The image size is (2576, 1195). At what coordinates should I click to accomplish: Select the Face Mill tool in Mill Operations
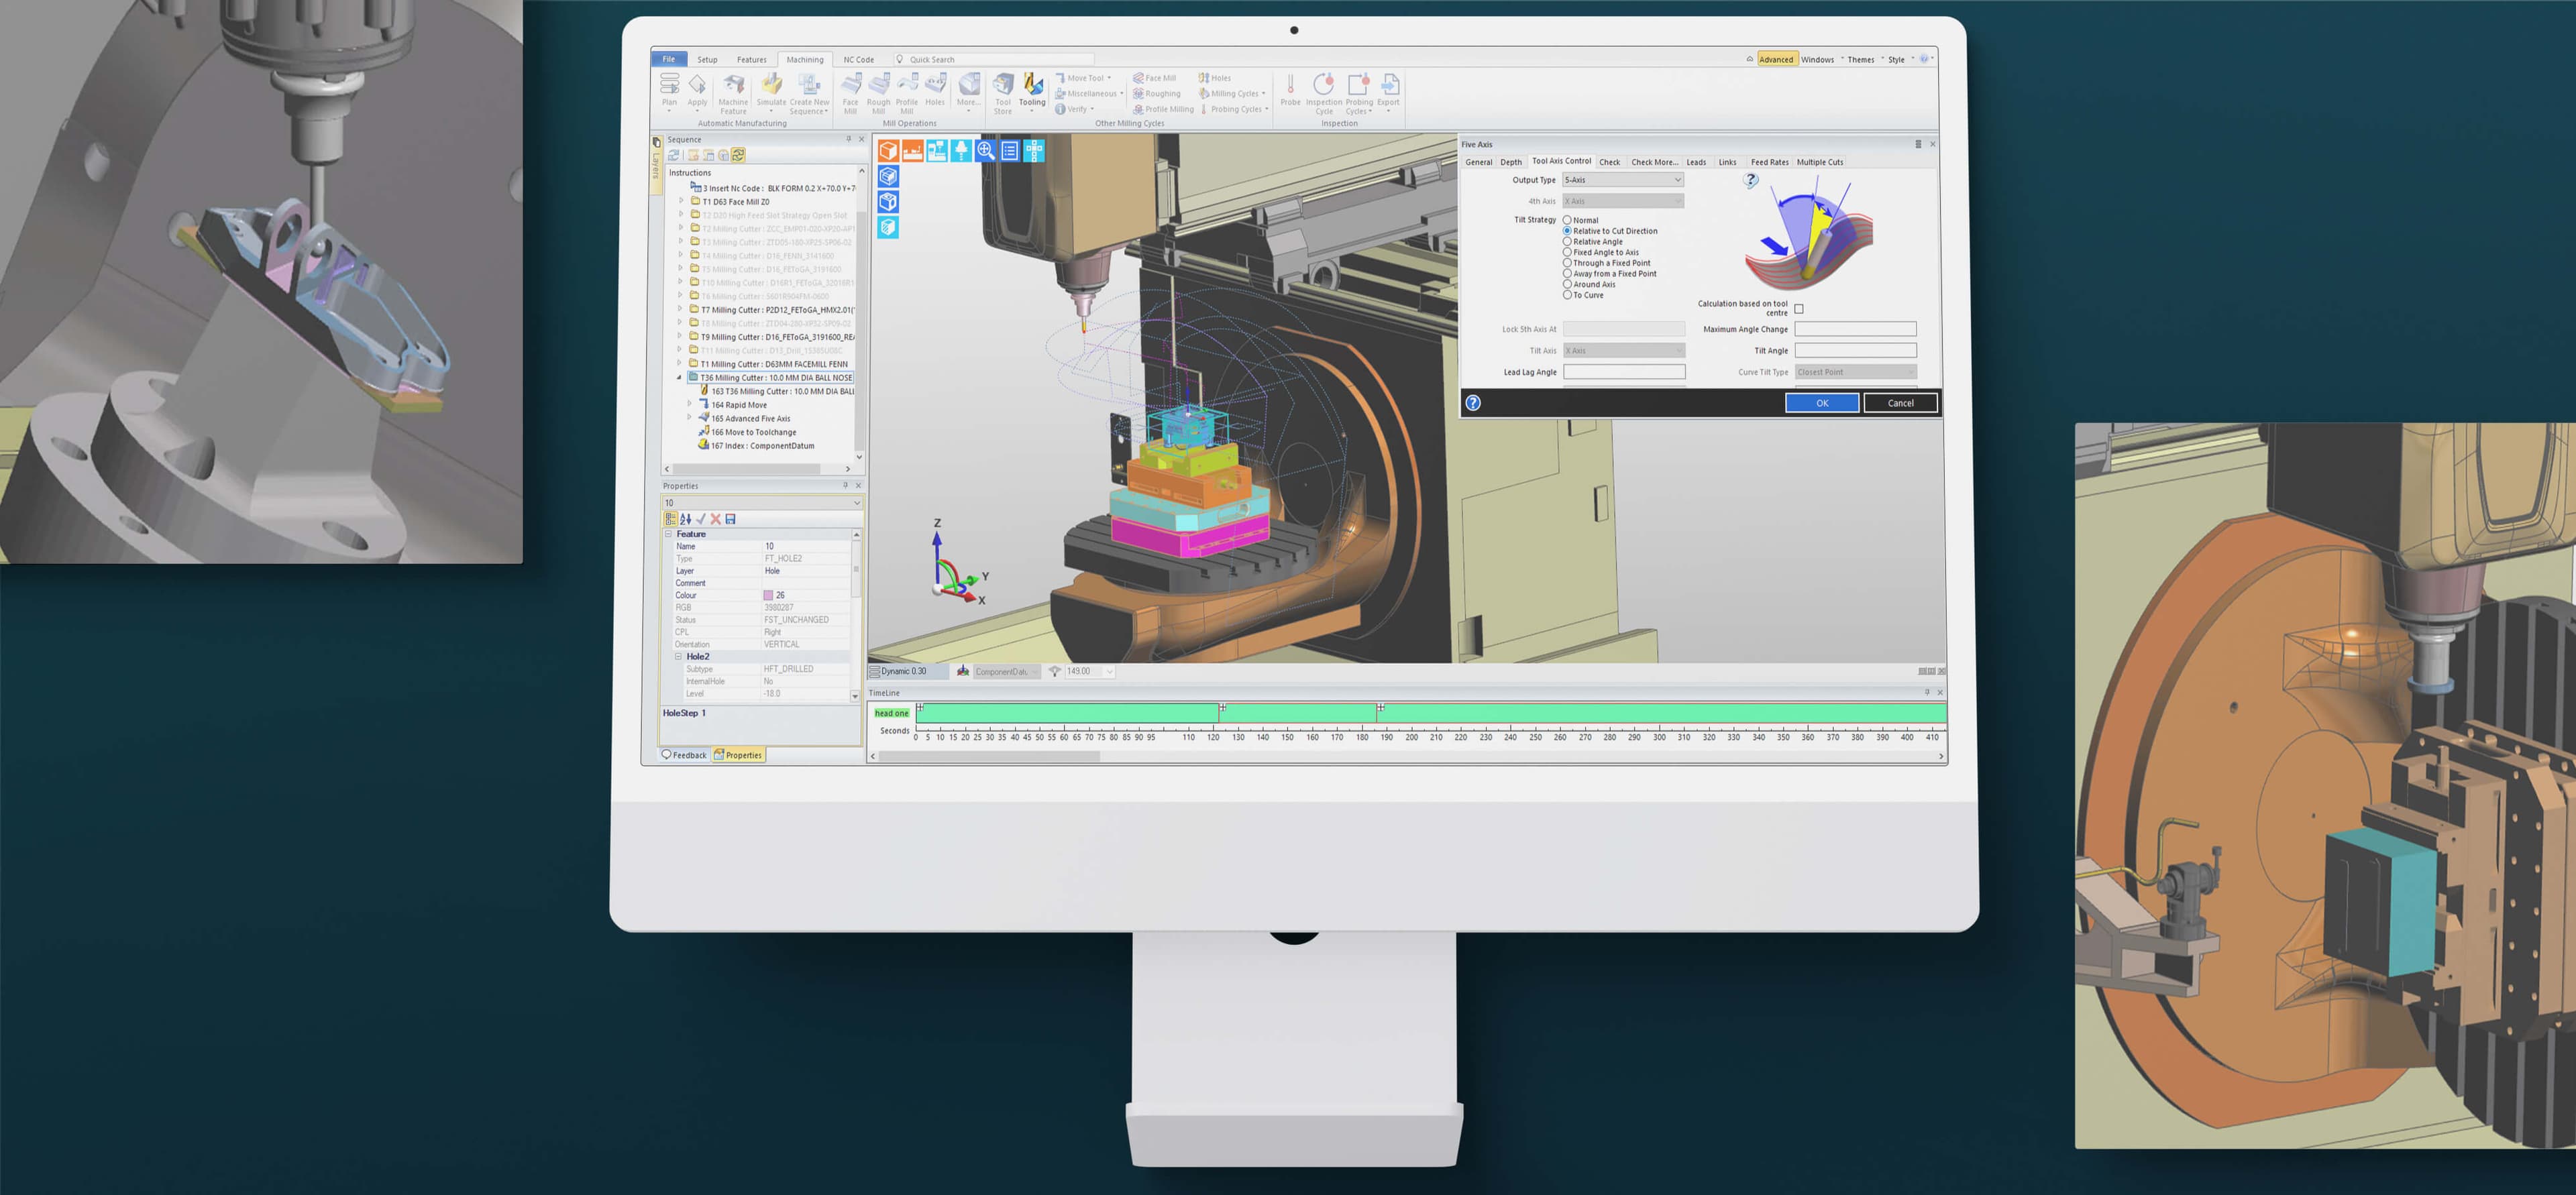tap(852, 85)
